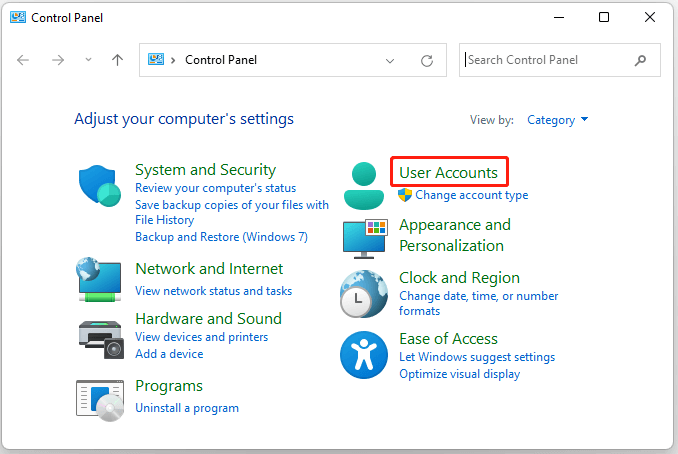Click the Clock and Region icon
This screenshot has height=454, width=678.
(364, 293)
